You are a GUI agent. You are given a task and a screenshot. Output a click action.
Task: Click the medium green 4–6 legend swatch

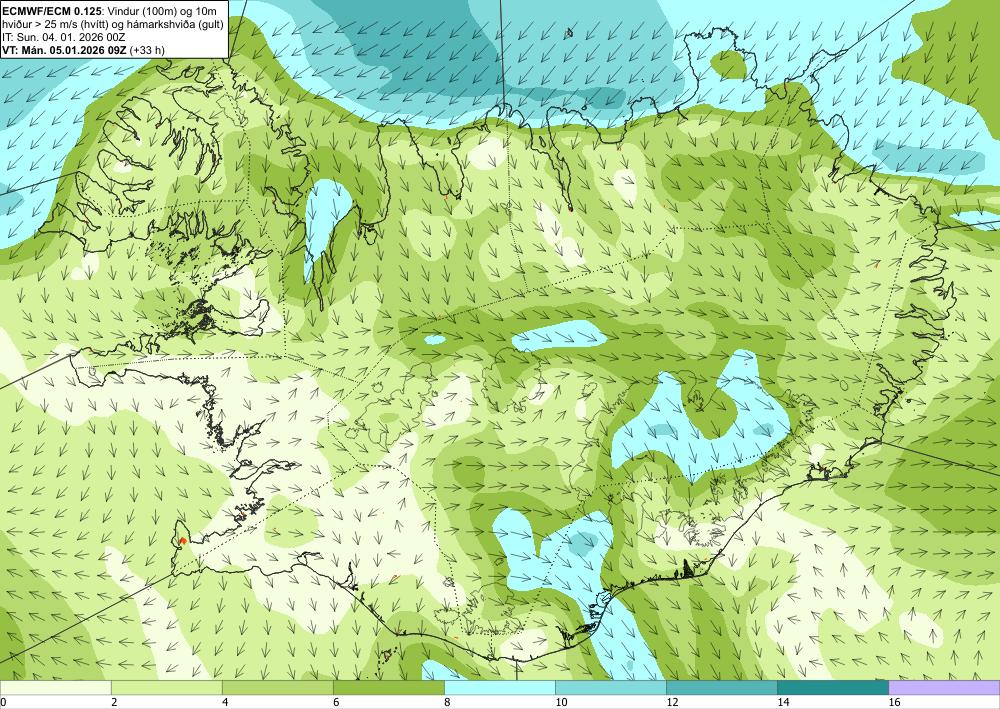pos(277,687)
